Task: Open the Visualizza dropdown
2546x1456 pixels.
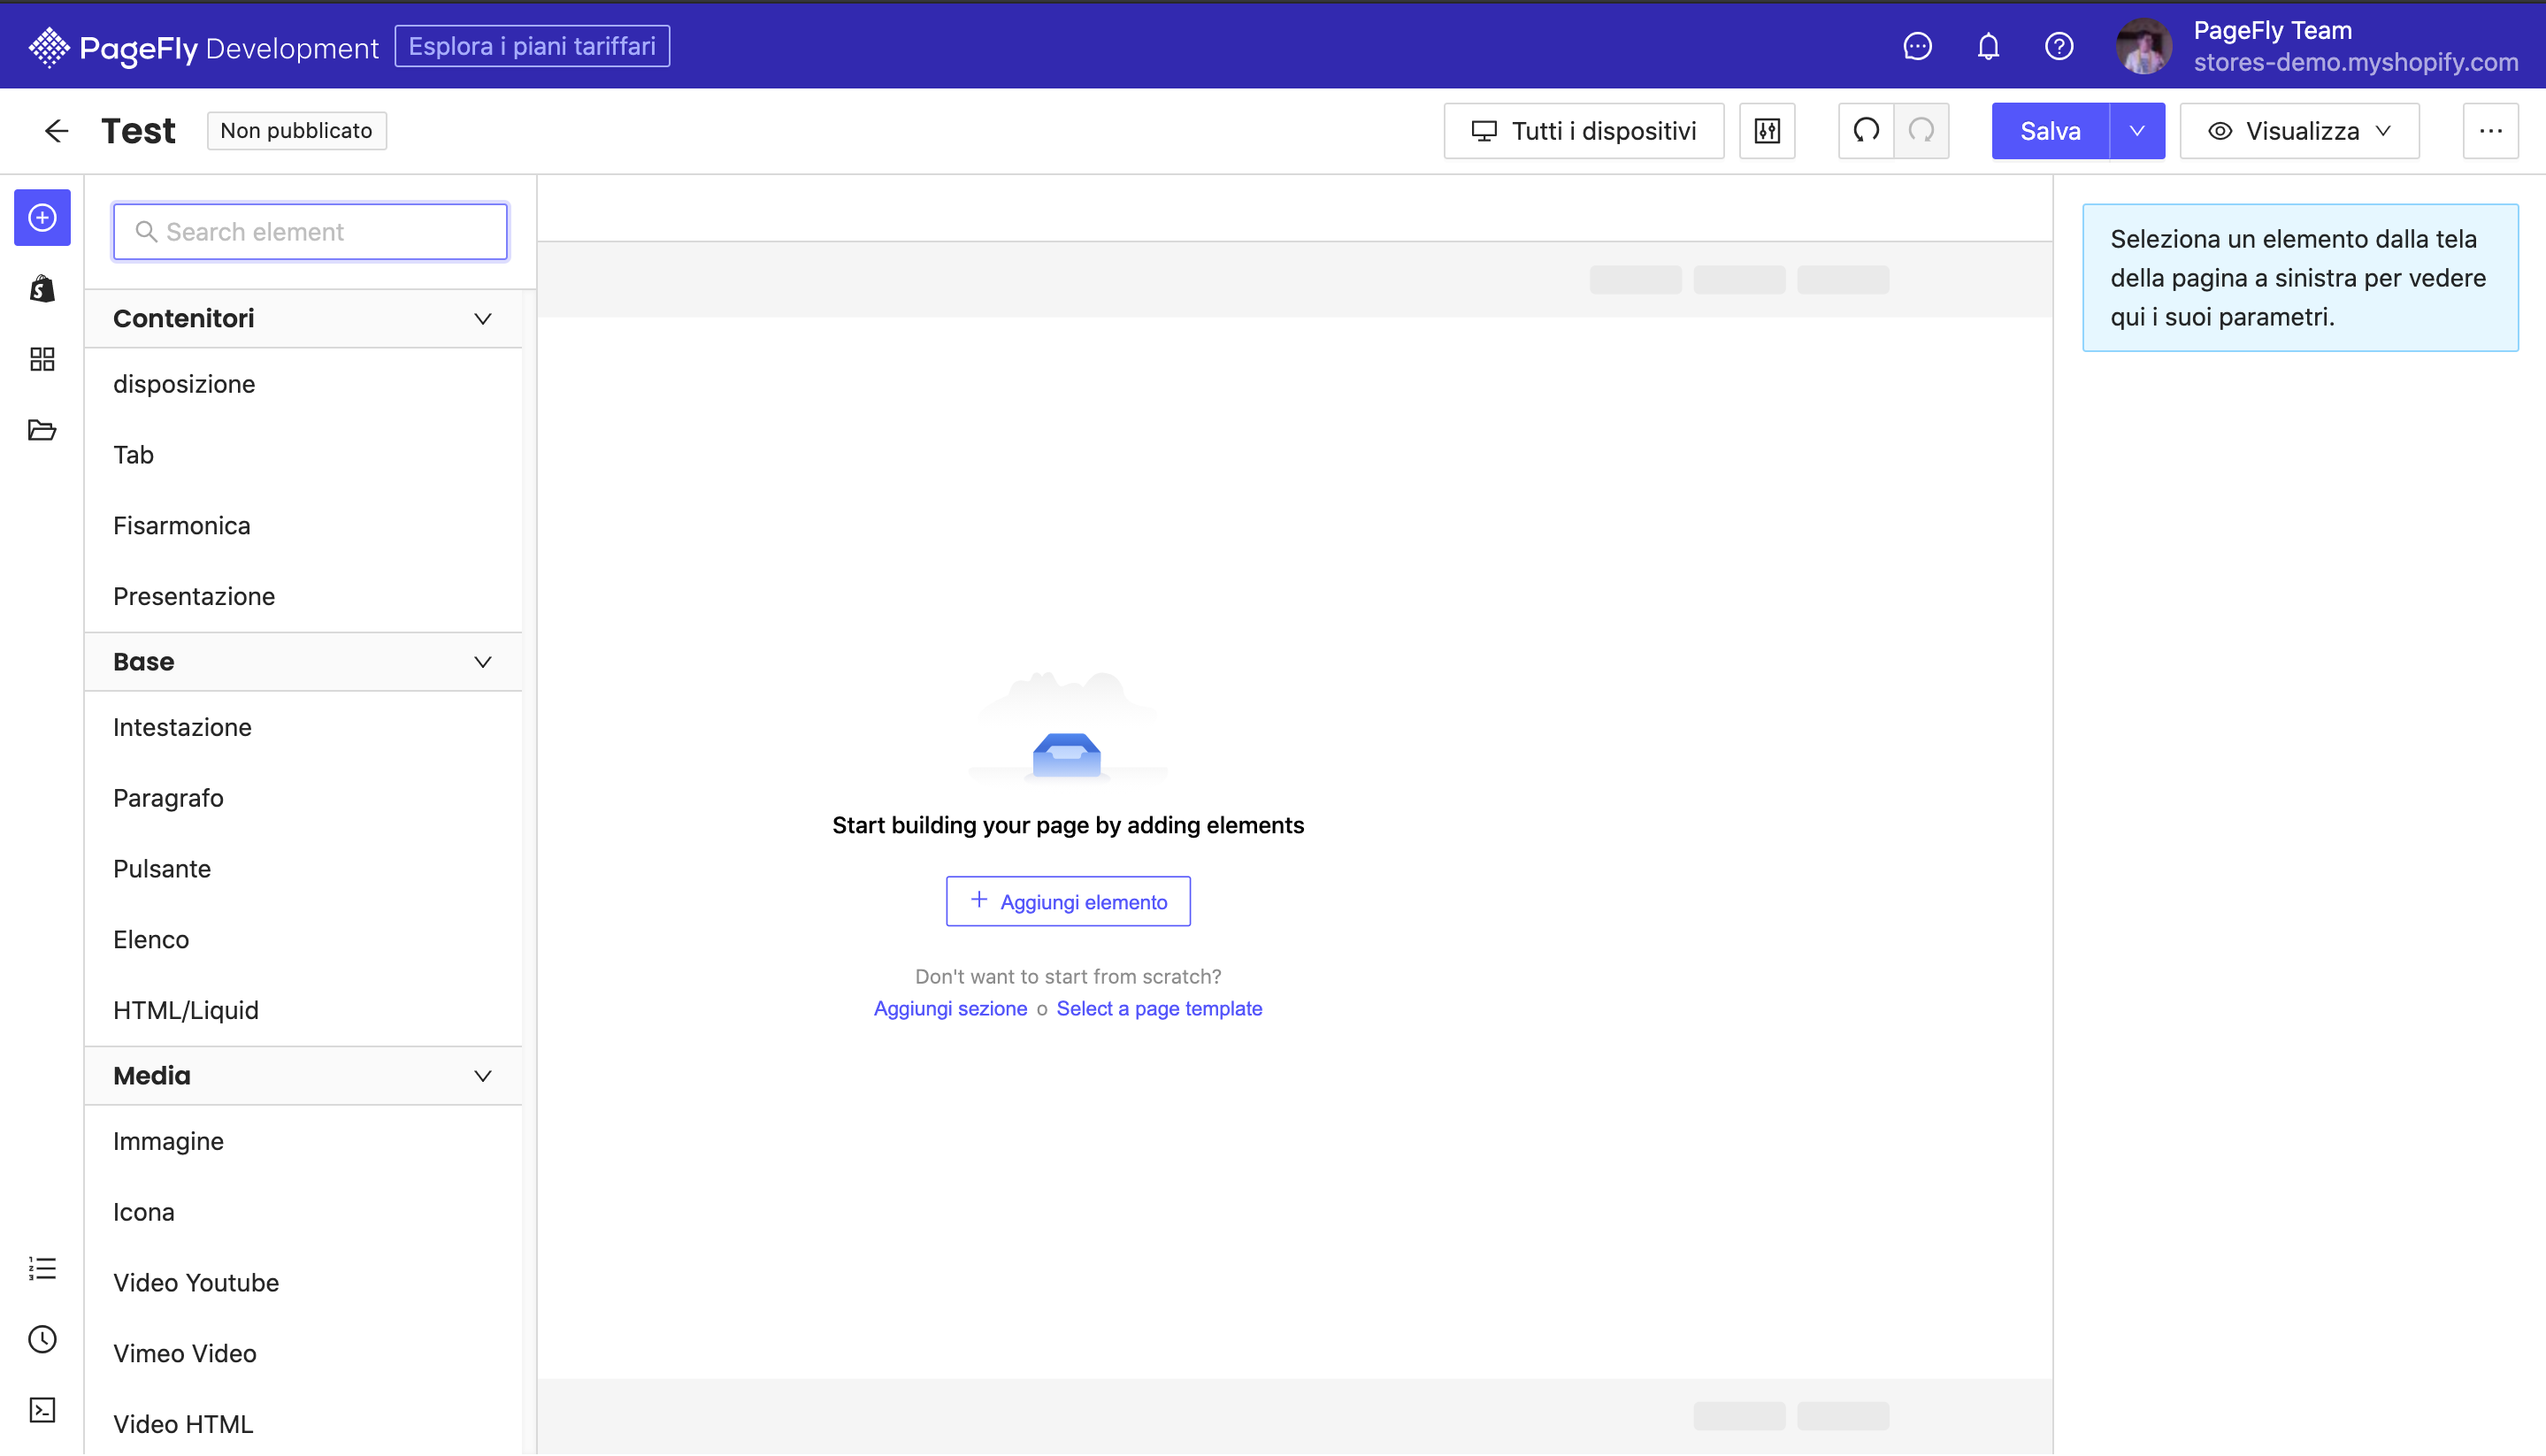Action: point(2299,131)
